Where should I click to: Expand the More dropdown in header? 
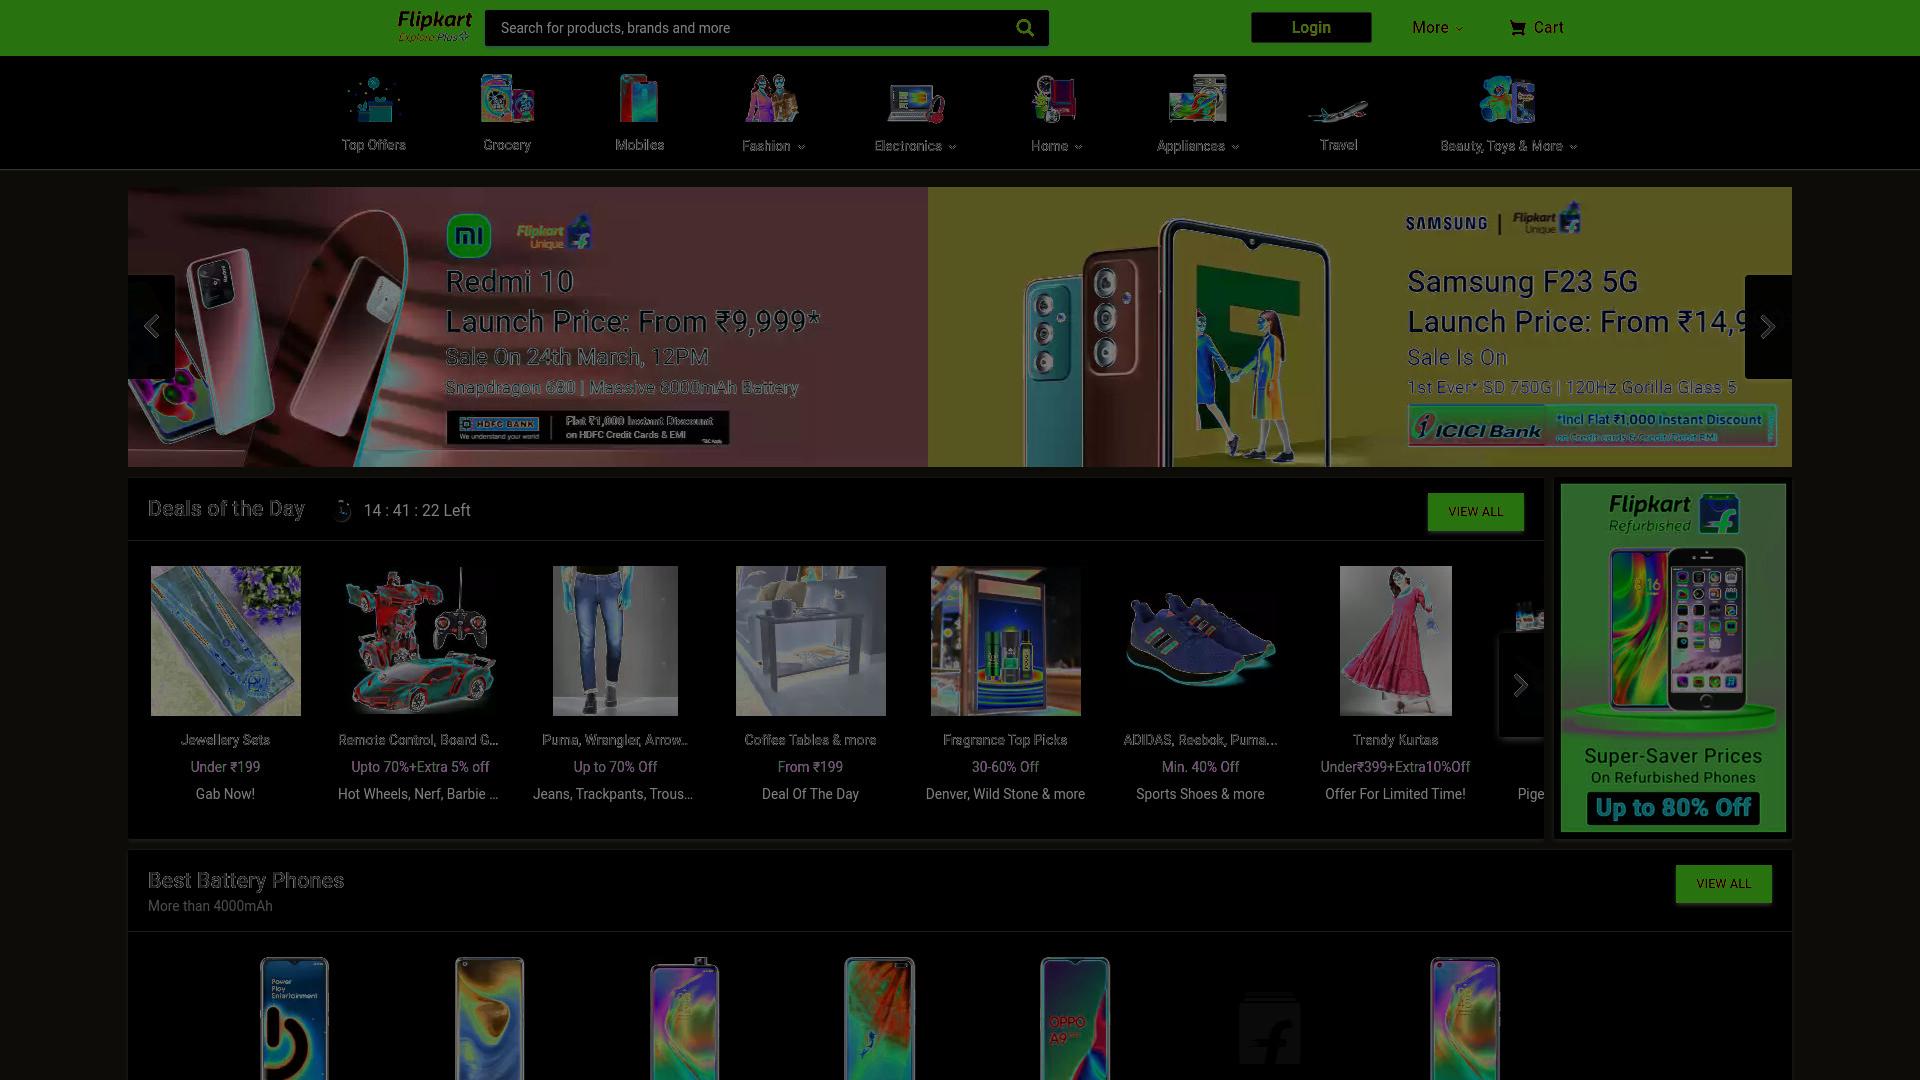point(1437,28)
